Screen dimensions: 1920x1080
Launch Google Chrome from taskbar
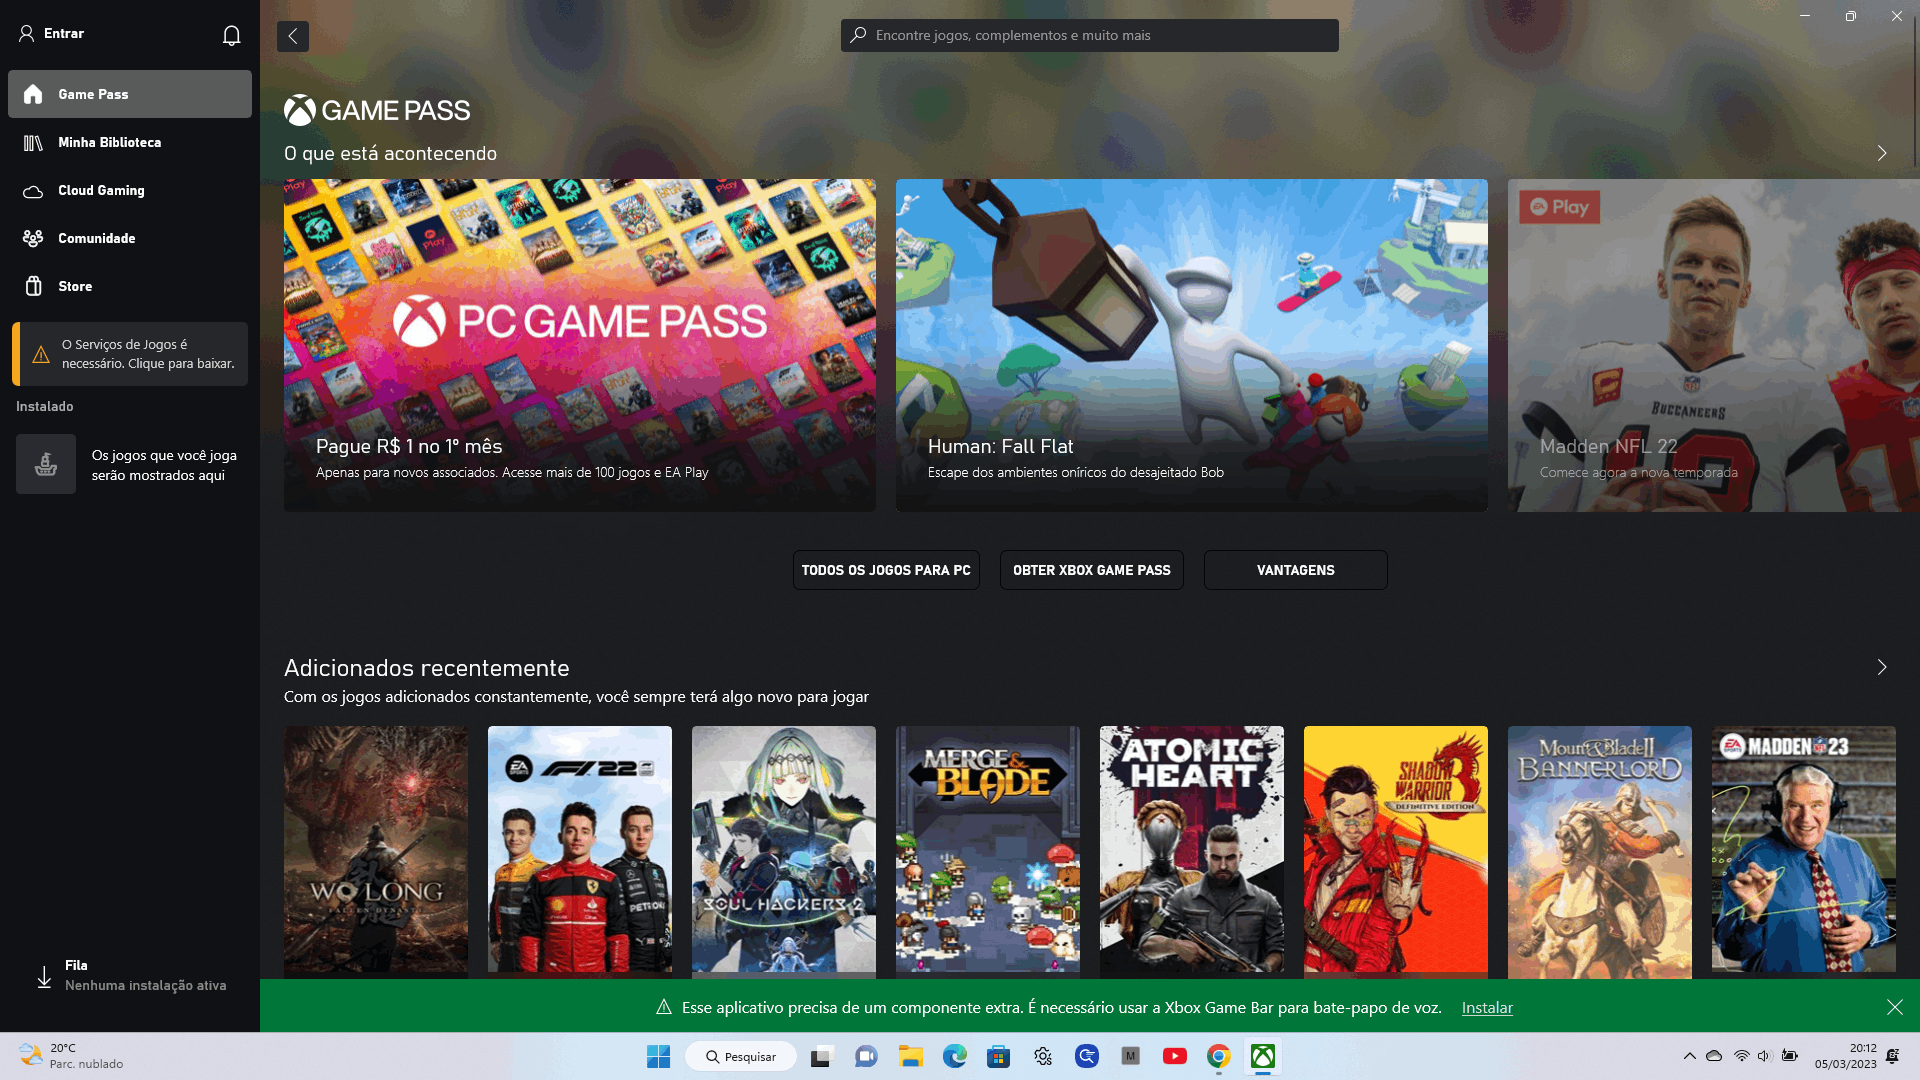coord(1219,1056)
